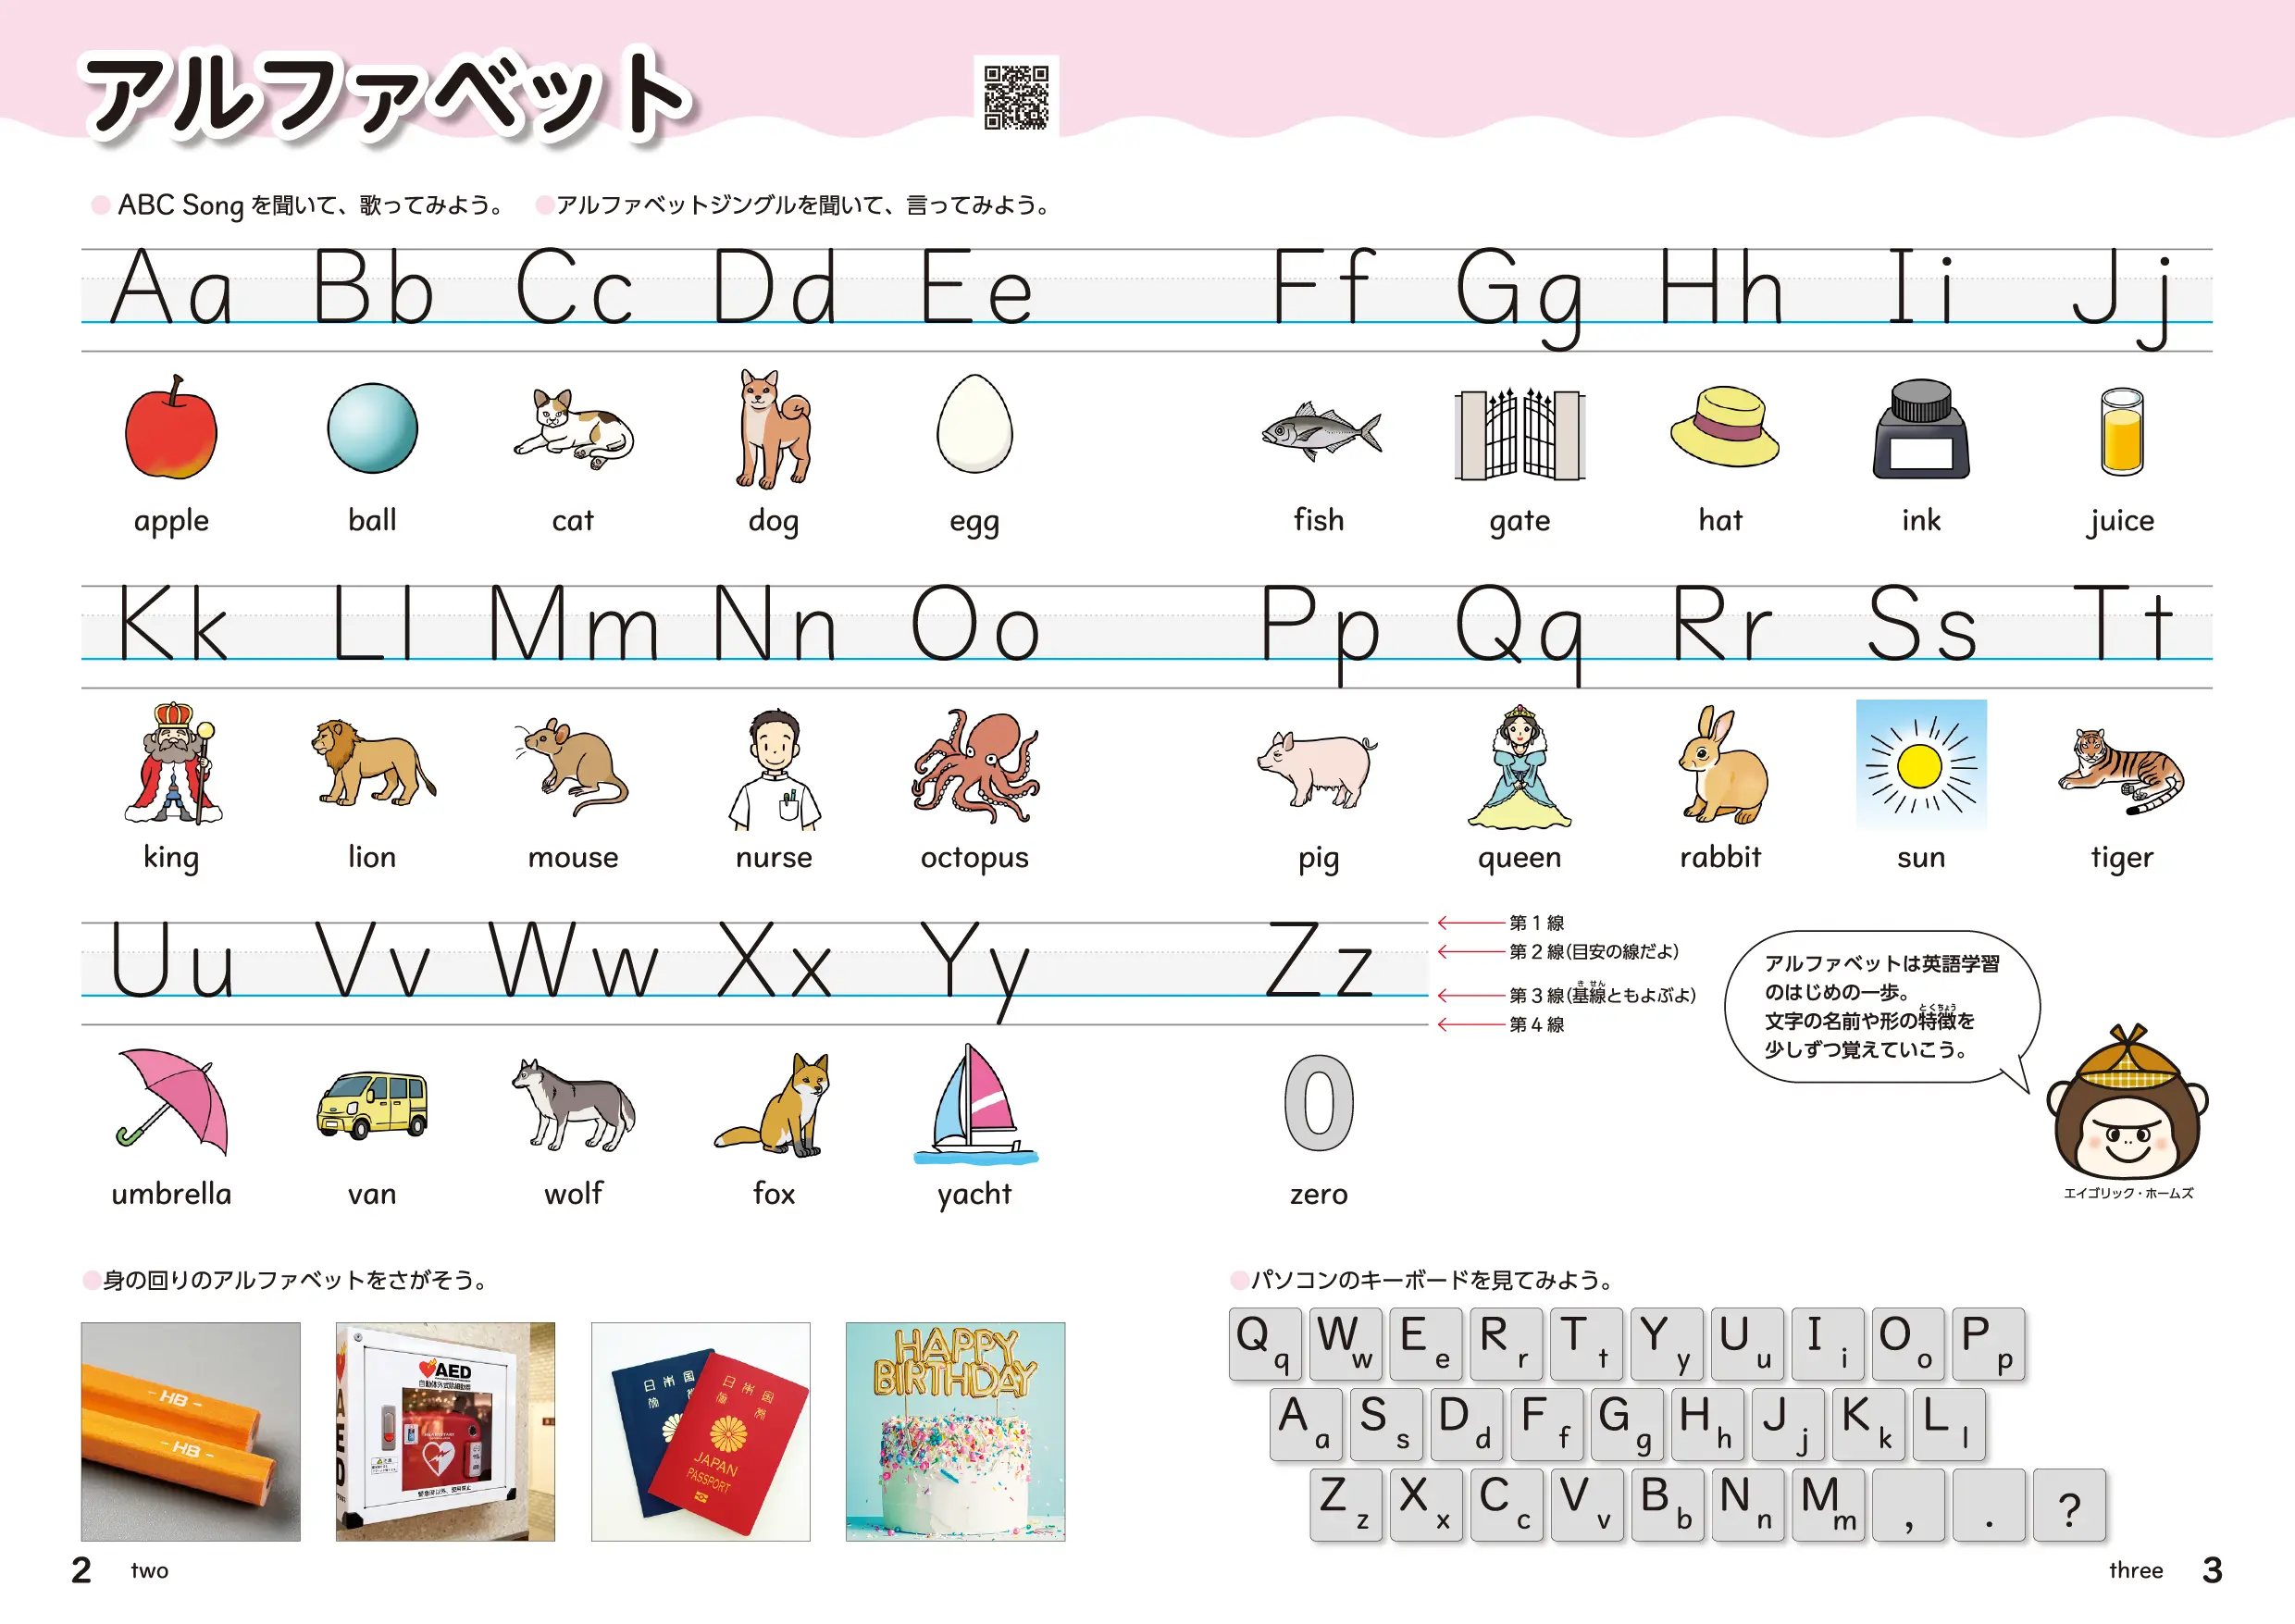Click the large gray zero numeral
The width and height of the screenshot is (2295, 1624).
1319,1103
